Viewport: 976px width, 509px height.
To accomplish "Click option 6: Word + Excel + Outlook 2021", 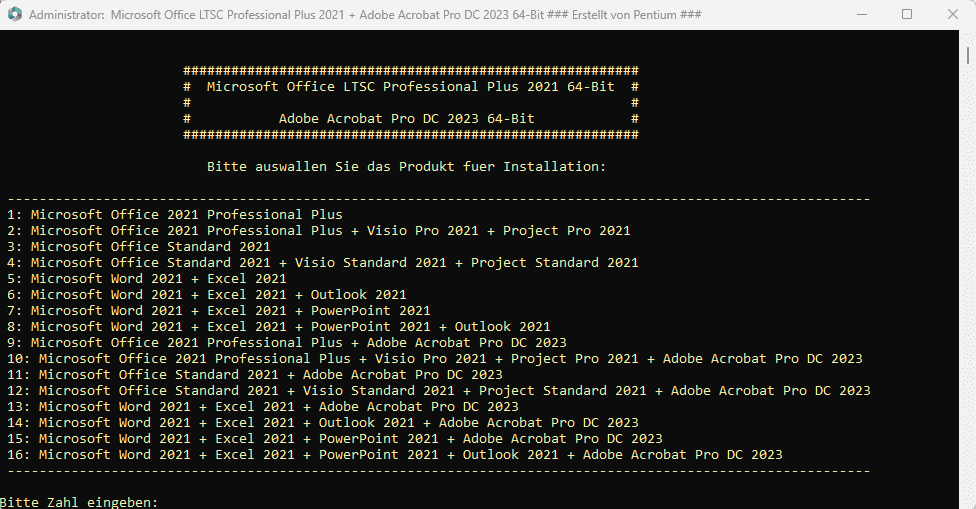I will pos(207,295).
